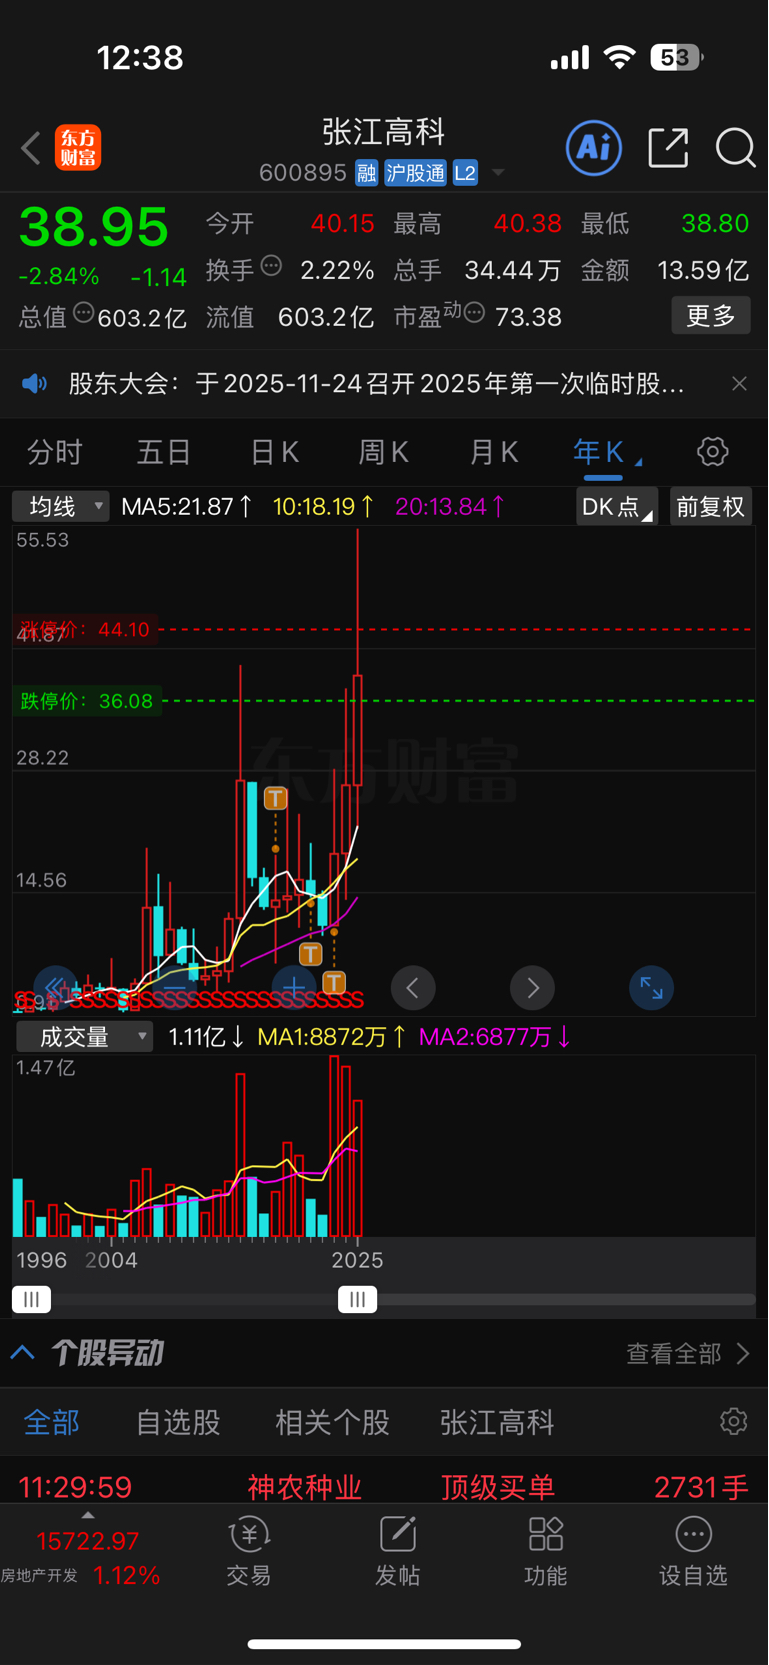Collapse the 个股异动 section
769x1665 pixels.
coord(24,1353)
